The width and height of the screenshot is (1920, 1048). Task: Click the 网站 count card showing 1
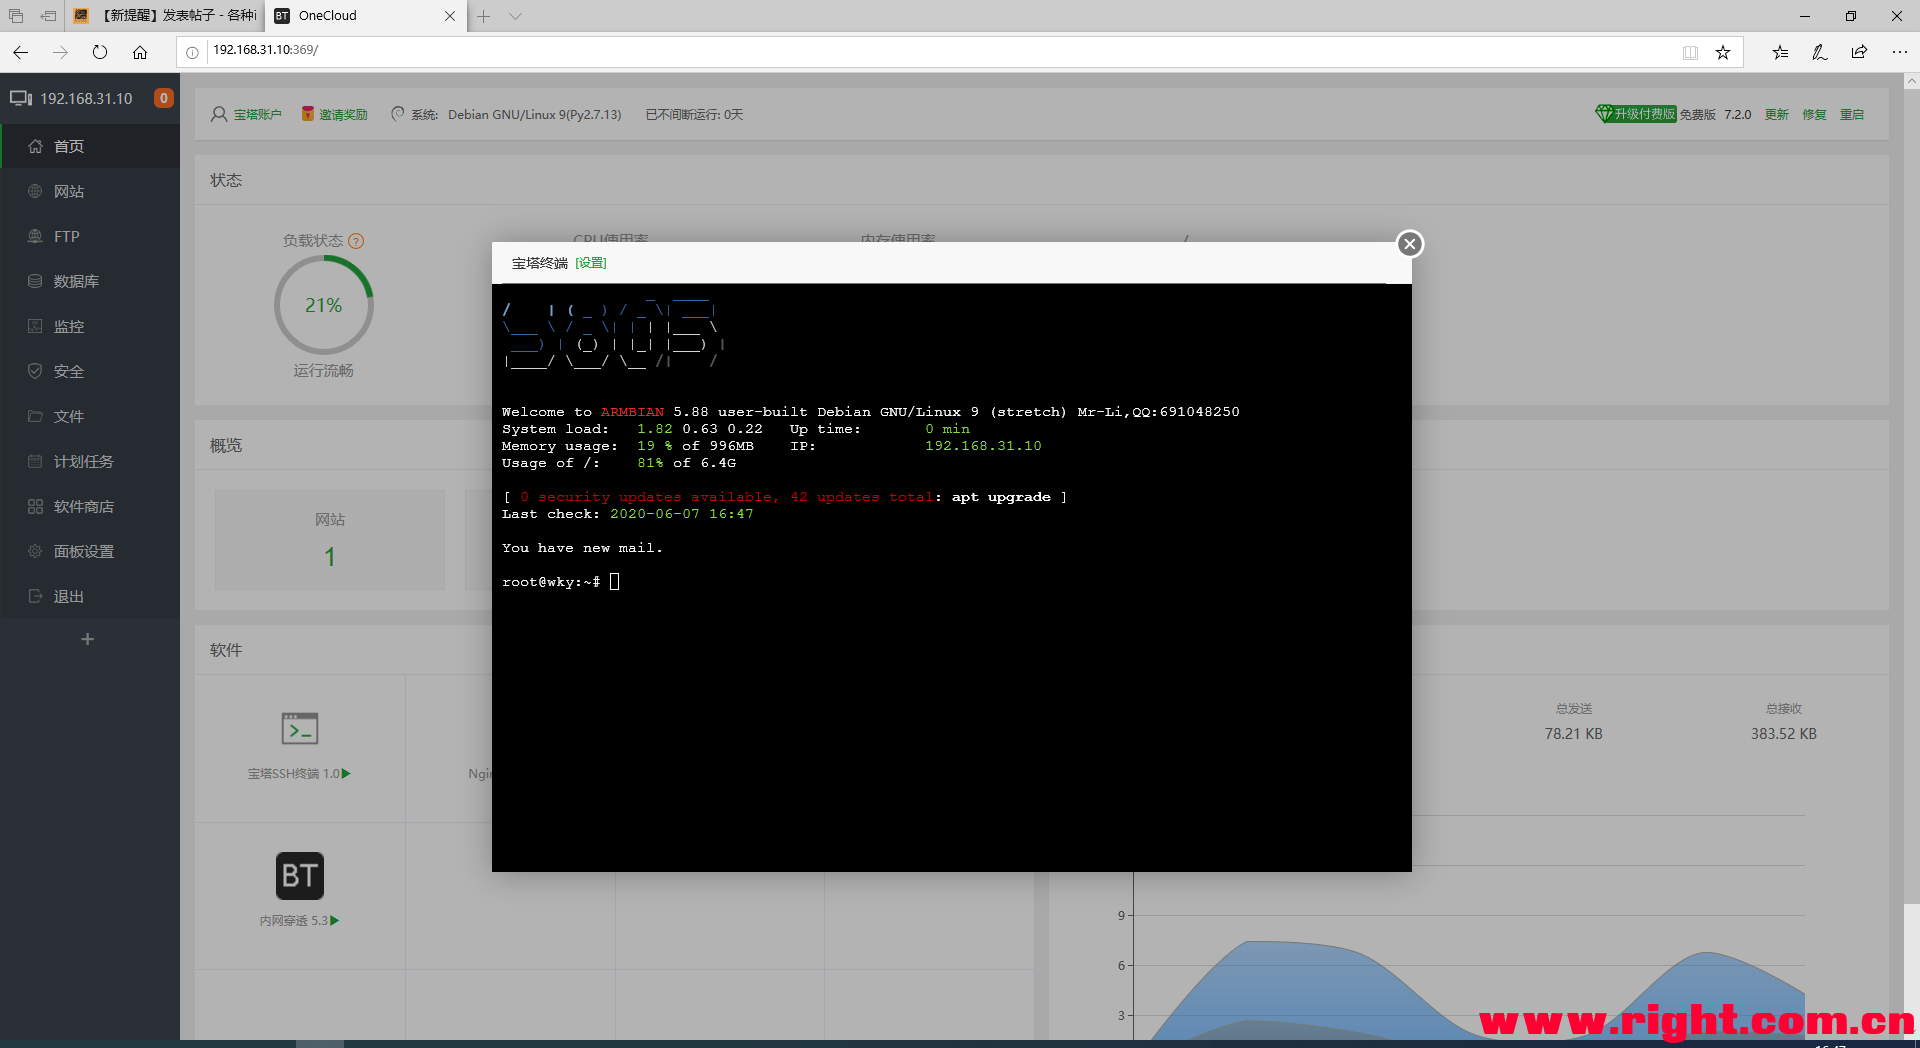coord(330,540)
